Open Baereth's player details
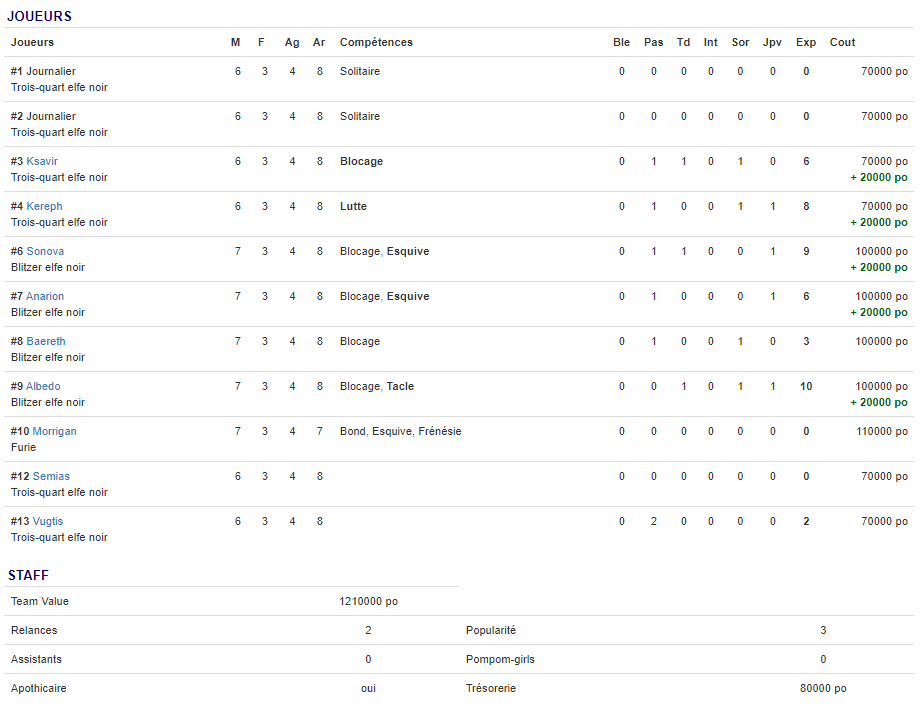Viewport: 922px width, 709px height. coord(46,341)
